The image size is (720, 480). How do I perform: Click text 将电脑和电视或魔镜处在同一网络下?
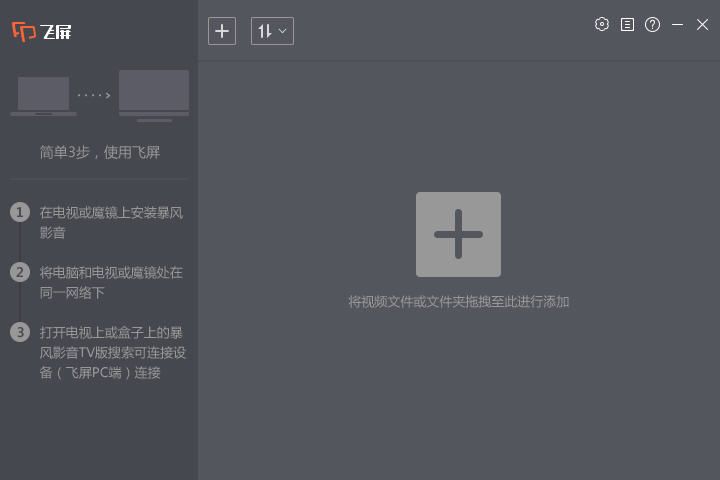click(111, 282)
